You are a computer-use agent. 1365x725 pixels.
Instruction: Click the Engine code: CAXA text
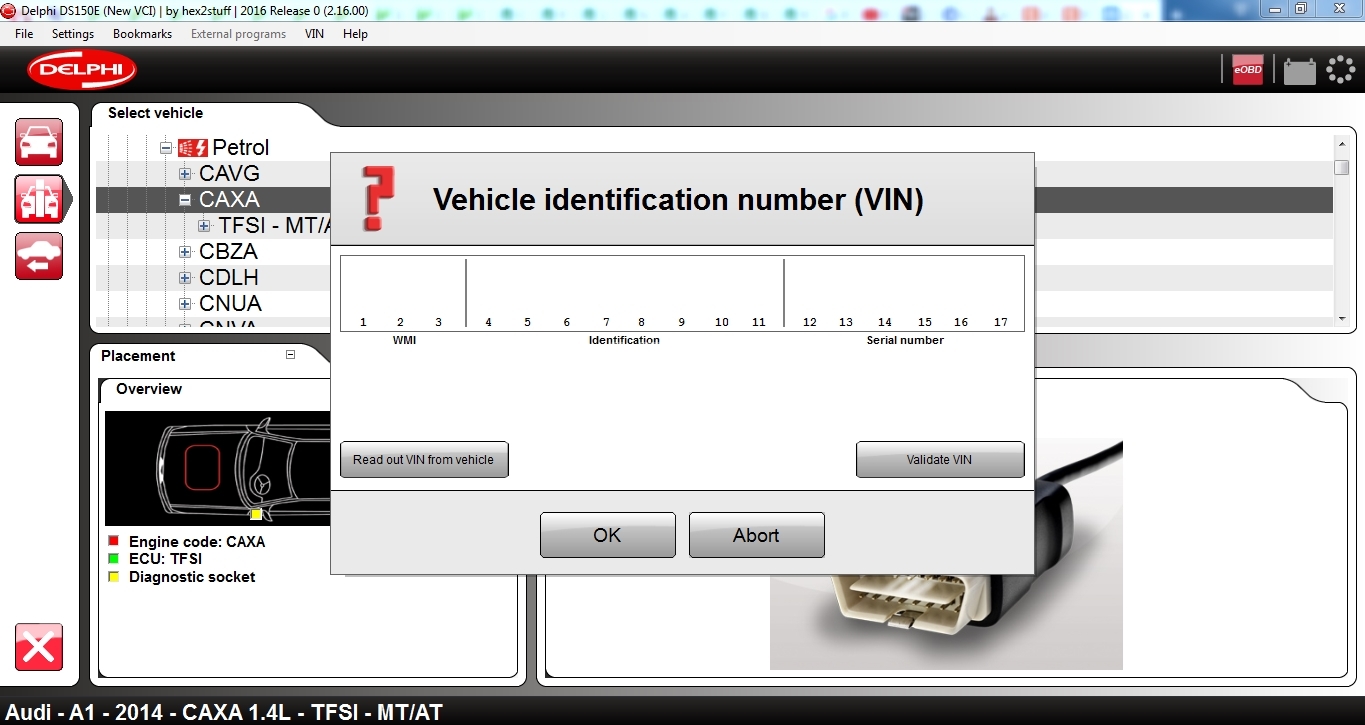click(x=197, y=542)
